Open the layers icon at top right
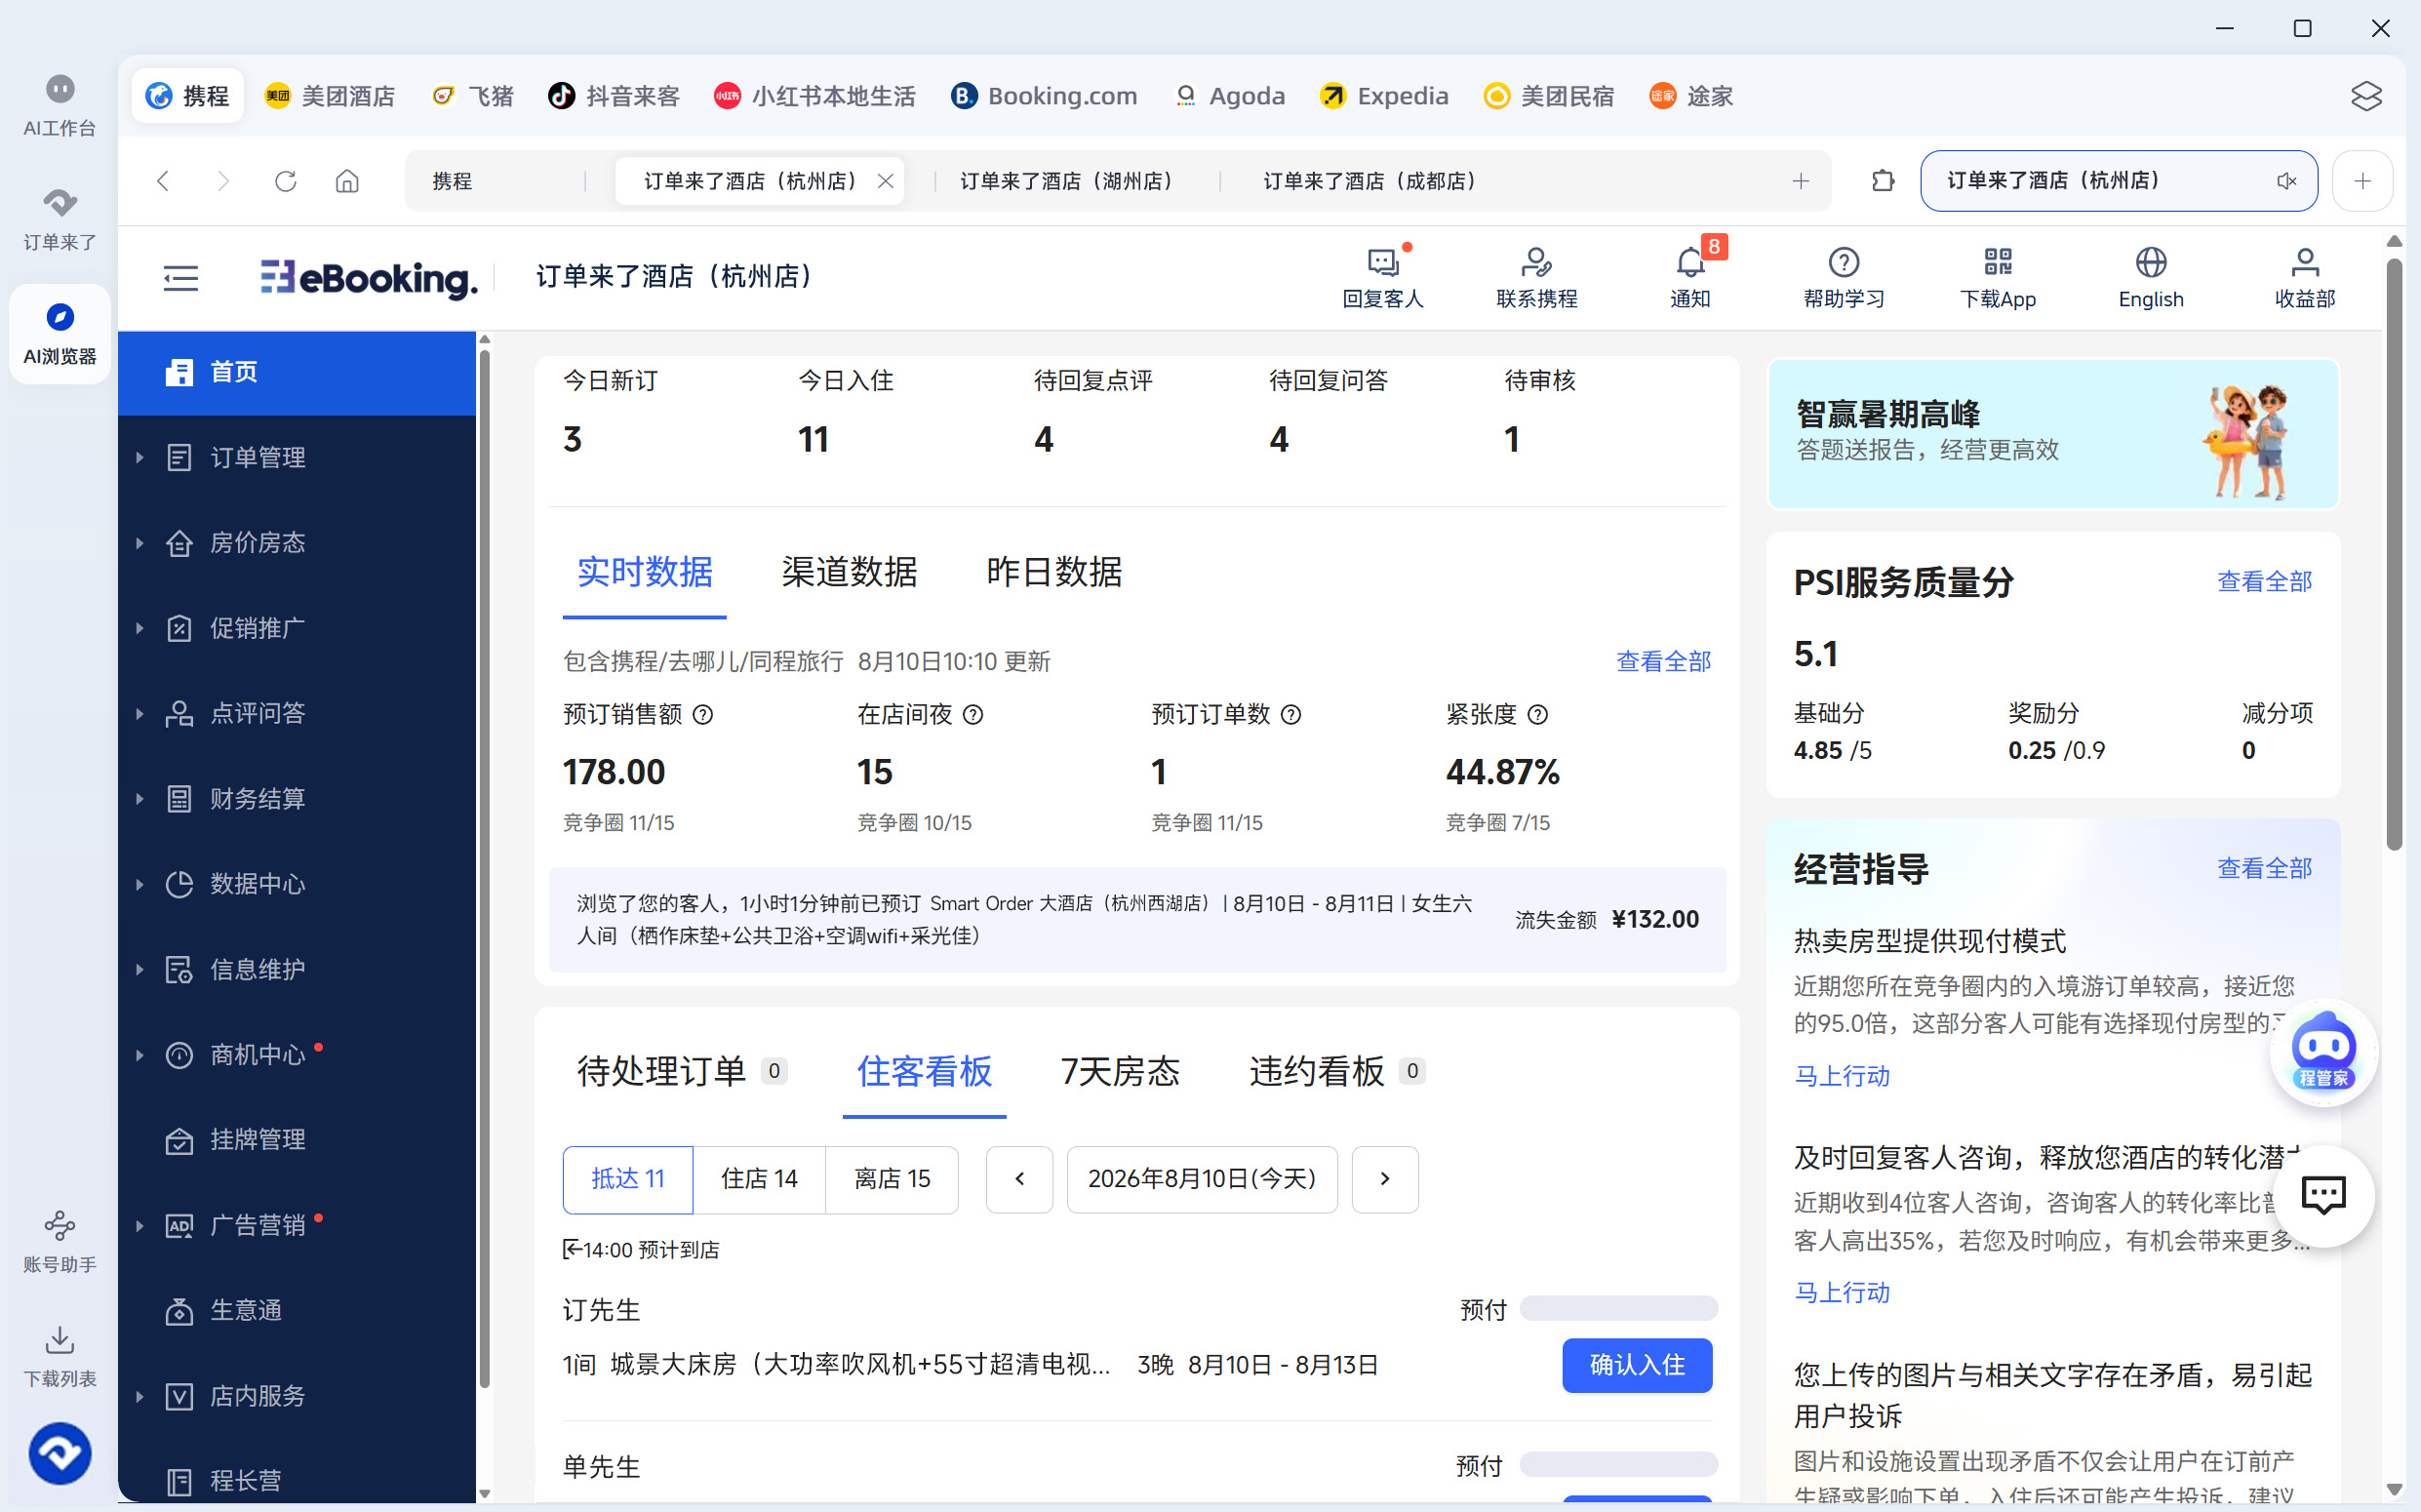The image size is (2421, 1512). 2366,96
